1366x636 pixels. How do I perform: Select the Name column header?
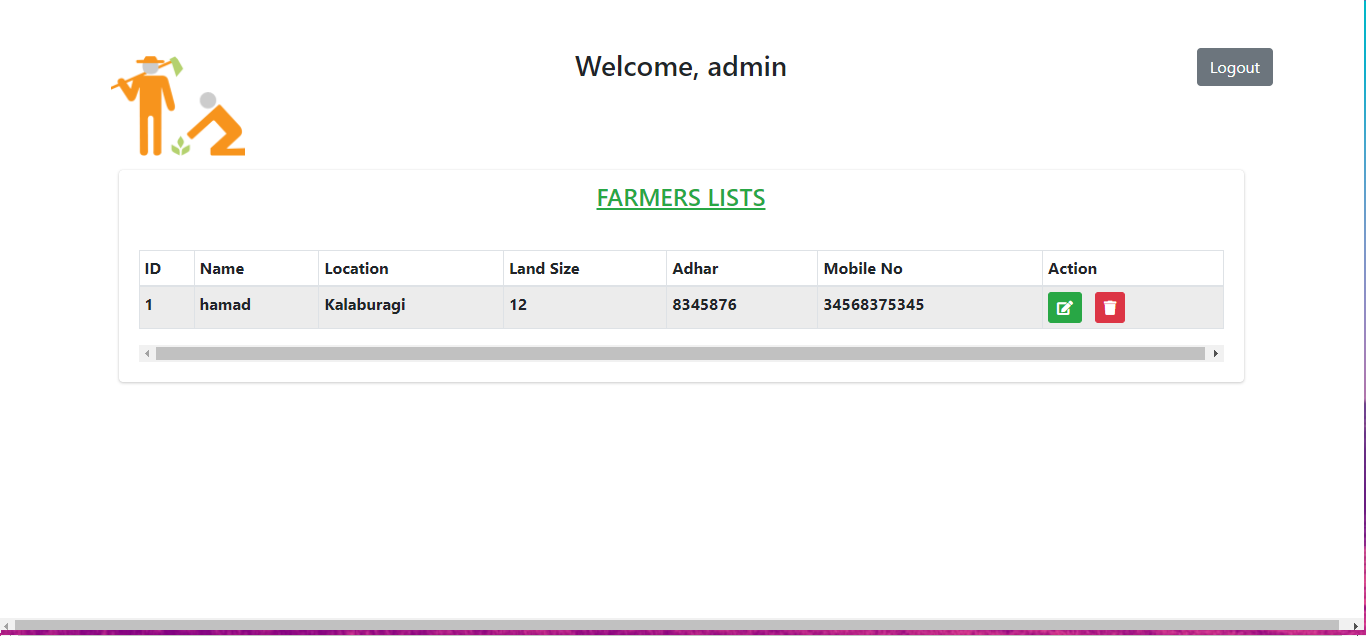(x=221, y=268)
